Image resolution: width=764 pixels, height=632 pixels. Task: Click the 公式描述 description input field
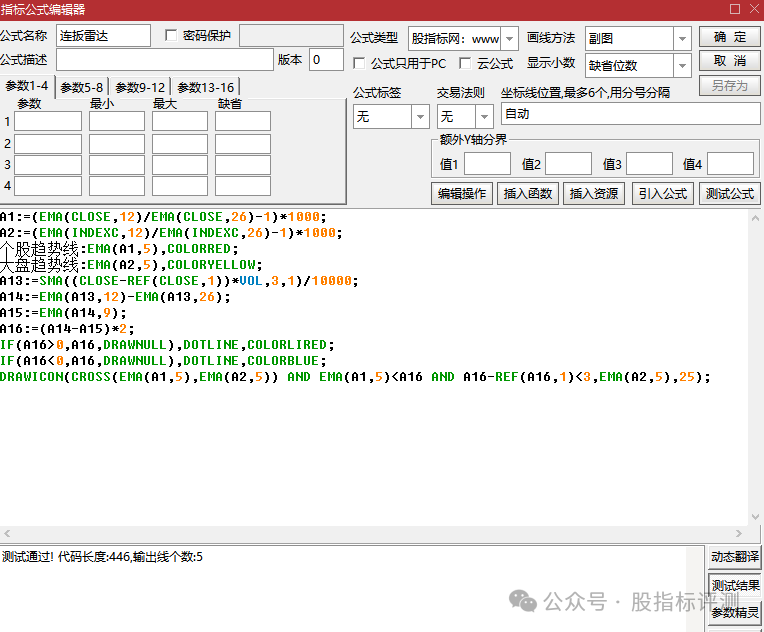[165, 60]
